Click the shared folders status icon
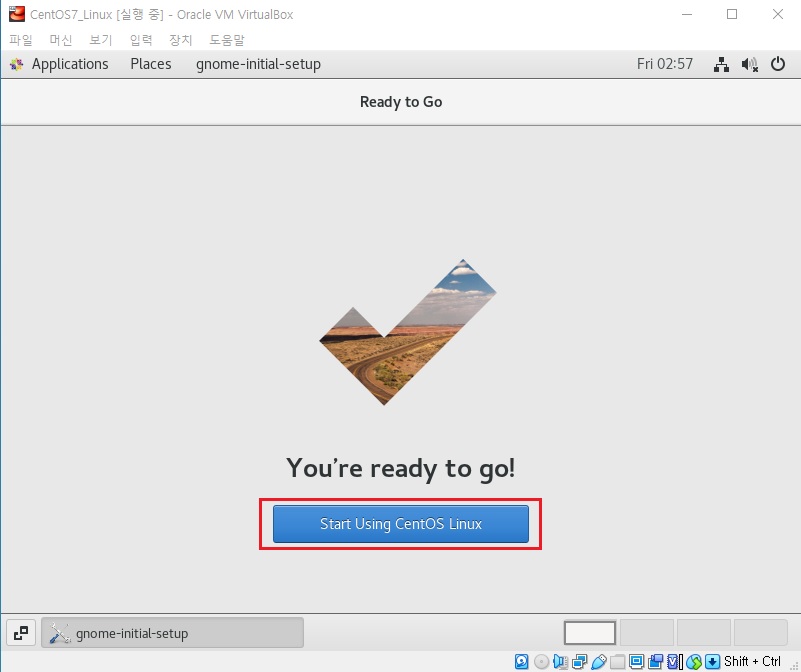This screenshot has height=672, width=801. click(x=618, y=662)
